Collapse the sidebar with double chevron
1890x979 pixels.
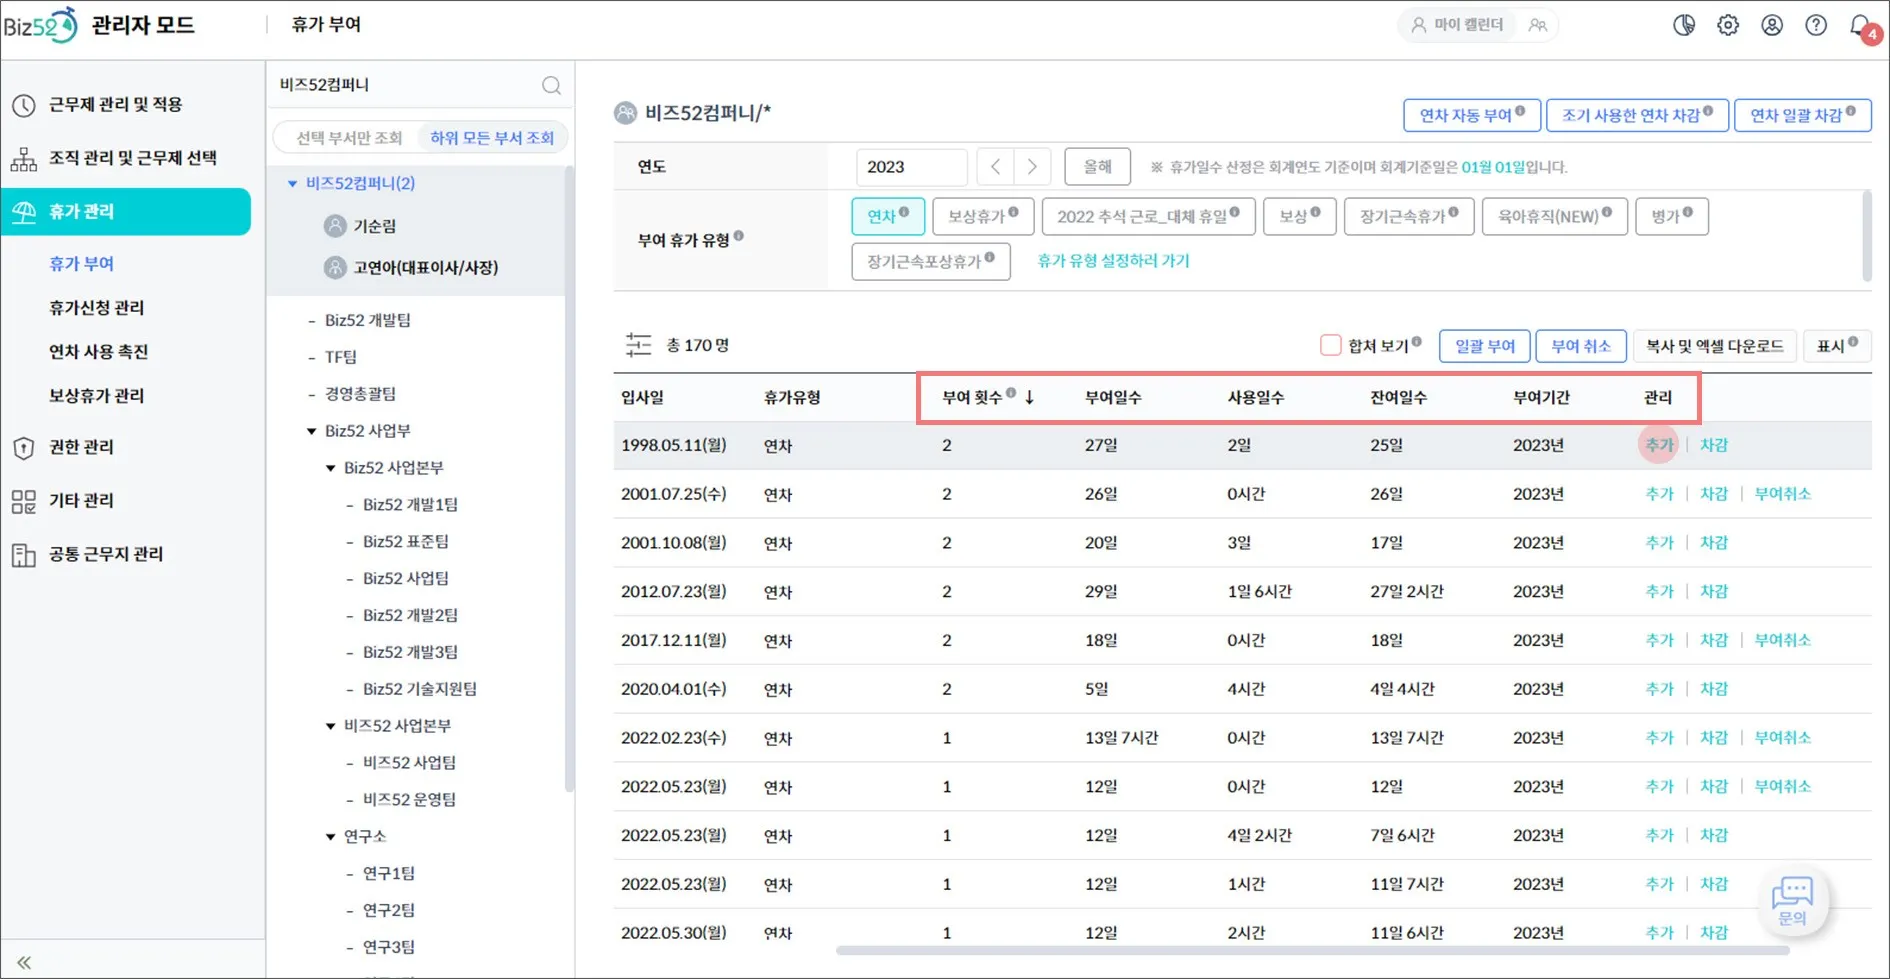tap(24, 962)
